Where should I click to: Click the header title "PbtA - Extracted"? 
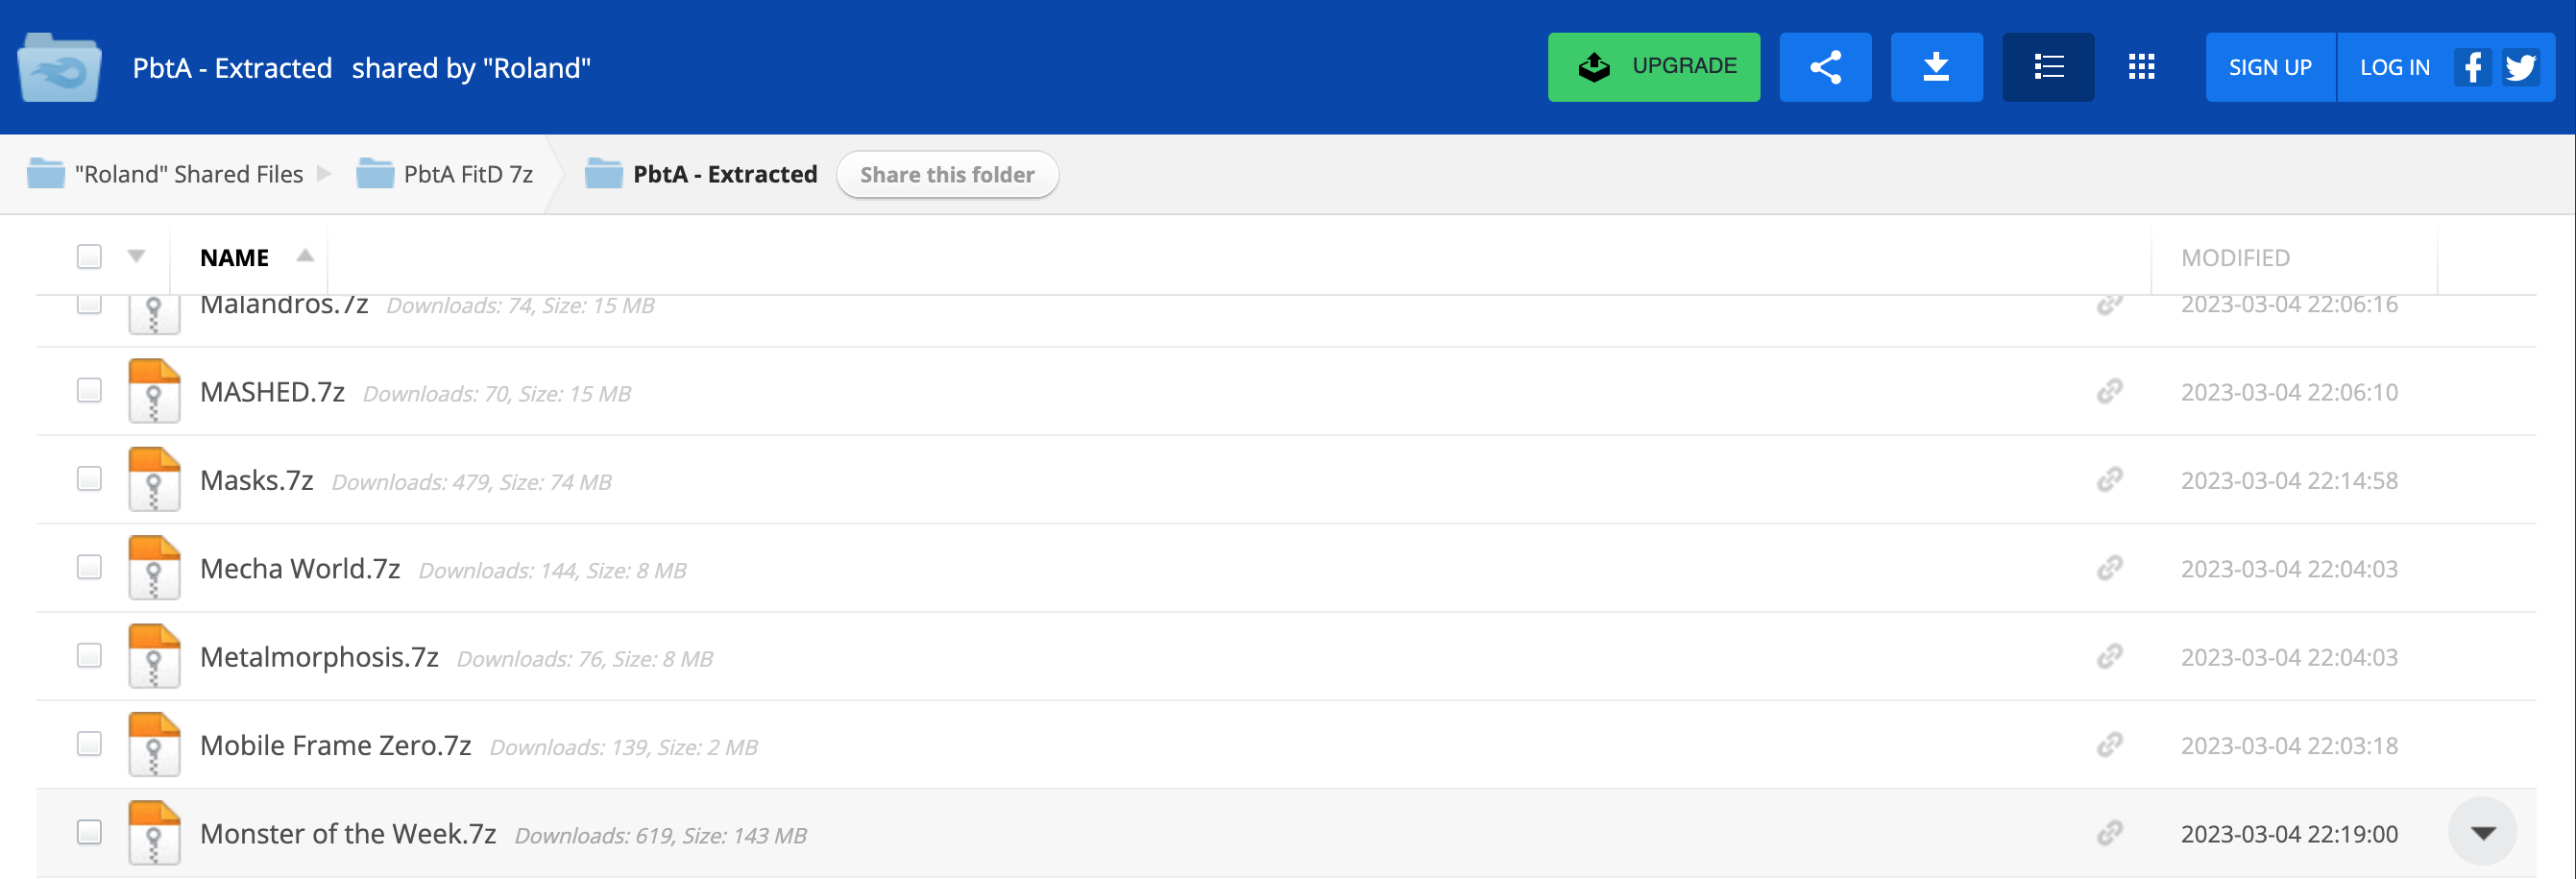(232, 67)
